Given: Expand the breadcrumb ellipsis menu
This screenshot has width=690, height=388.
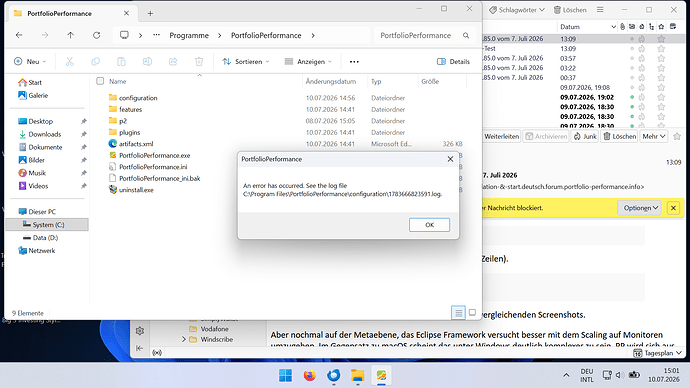Looking at the screenshot, I should click(x=156, y=35).
